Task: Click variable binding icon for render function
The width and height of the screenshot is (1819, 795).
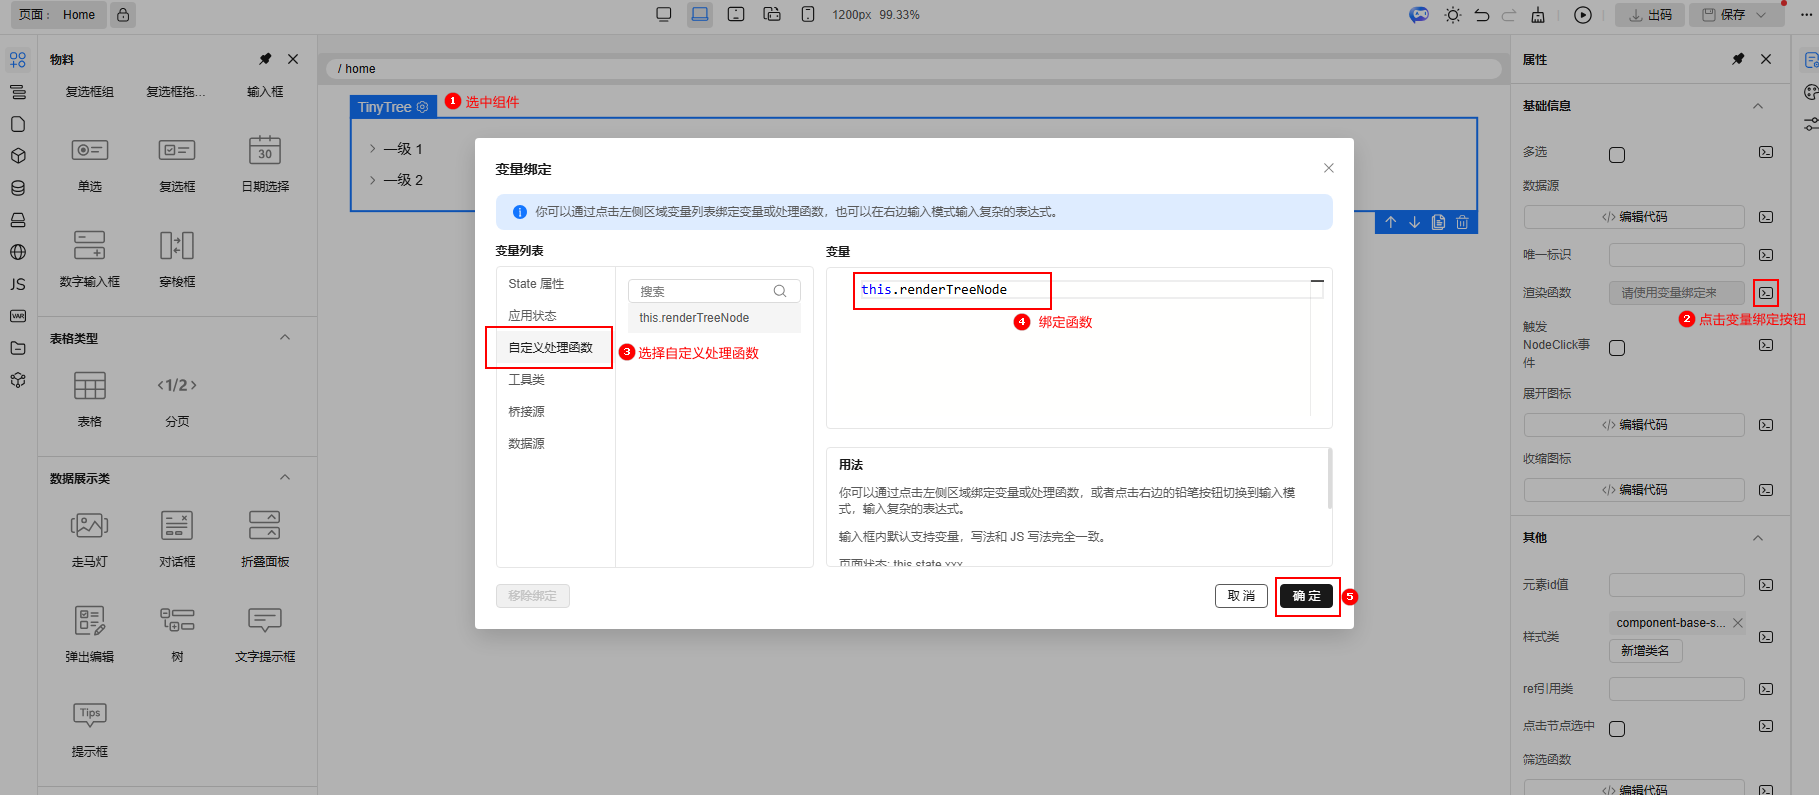Action: pos(1766,293)
